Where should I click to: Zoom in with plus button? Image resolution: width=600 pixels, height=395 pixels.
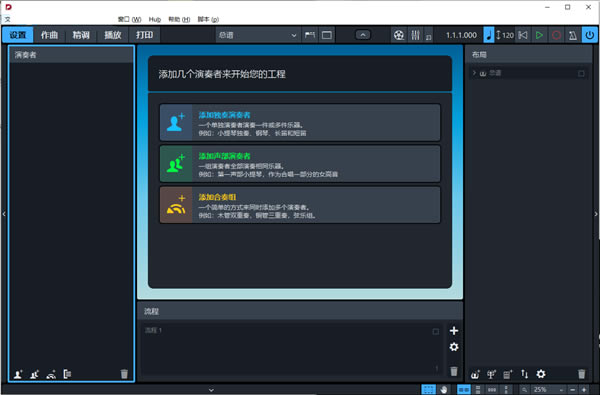pyautogui.click(x=584, y=390)
